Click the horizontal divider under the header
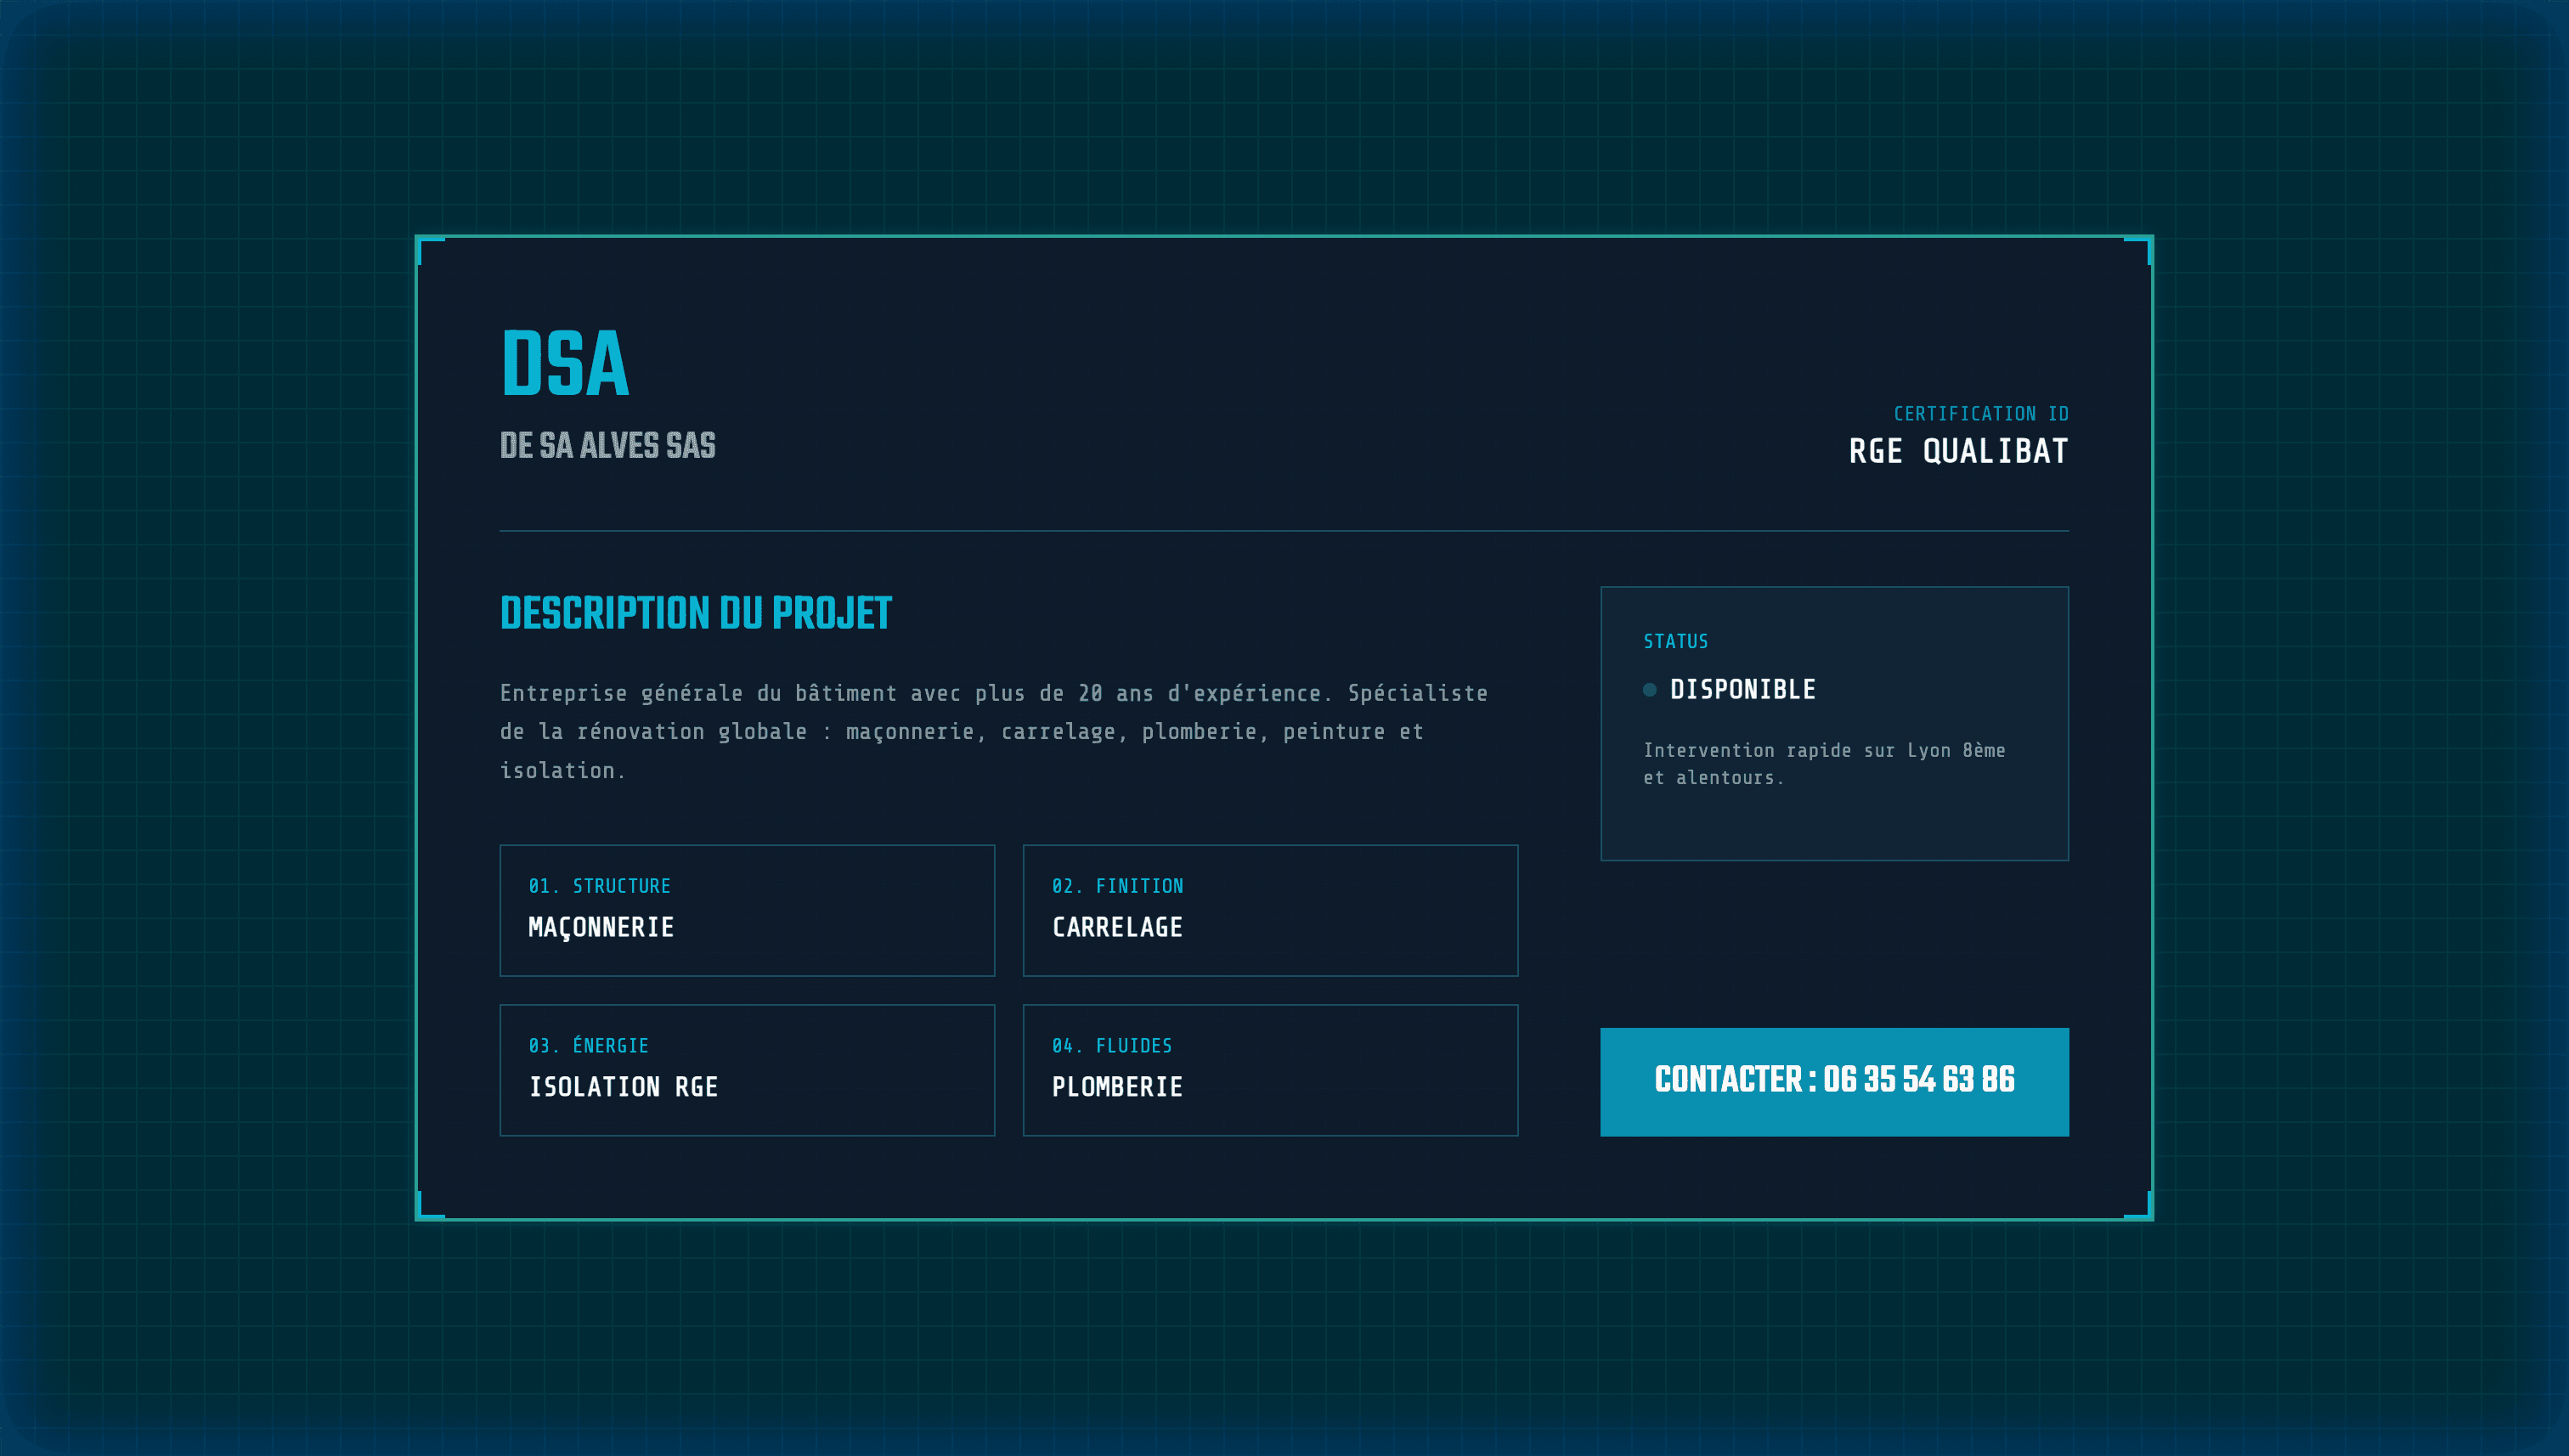 click(1283, 531)
